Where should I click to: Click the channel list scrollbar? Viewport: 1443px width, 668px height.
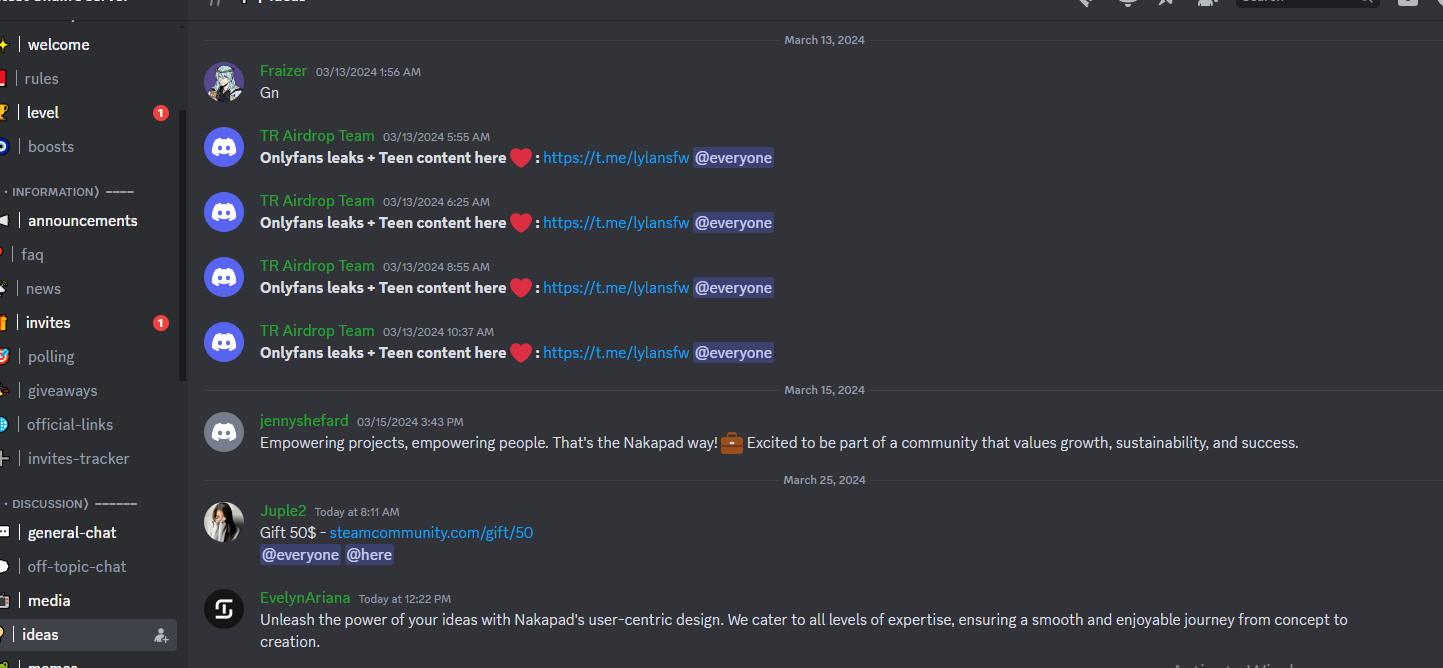[x=182, y=245]
